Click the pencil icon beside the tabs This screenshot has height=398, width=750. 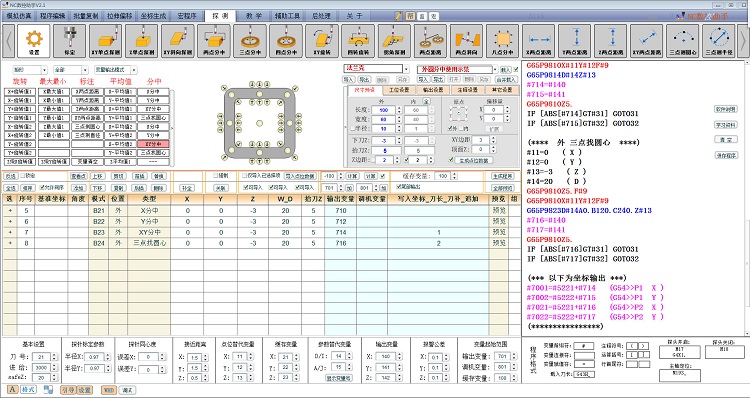[399, 16]
